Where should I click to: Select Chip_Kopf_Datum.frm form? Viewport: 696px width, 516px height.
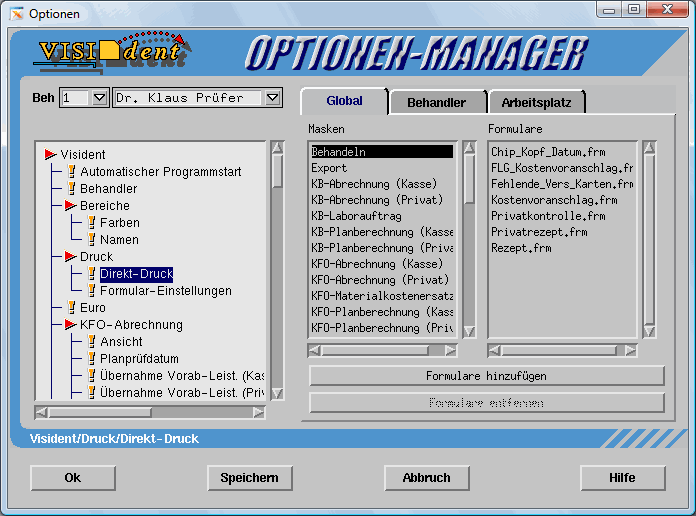coord(562,152)
